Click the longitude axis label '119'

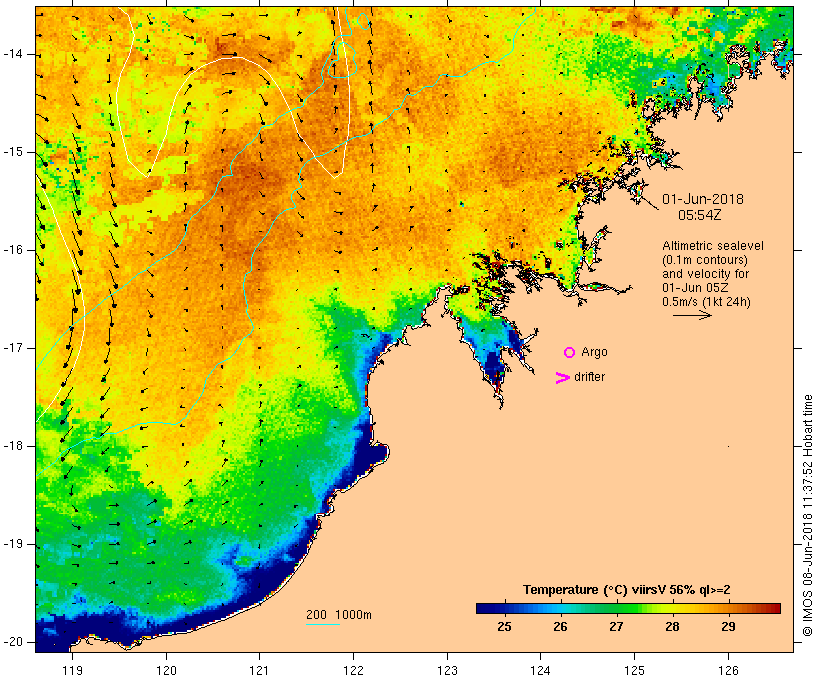click(x=73, y=671)
